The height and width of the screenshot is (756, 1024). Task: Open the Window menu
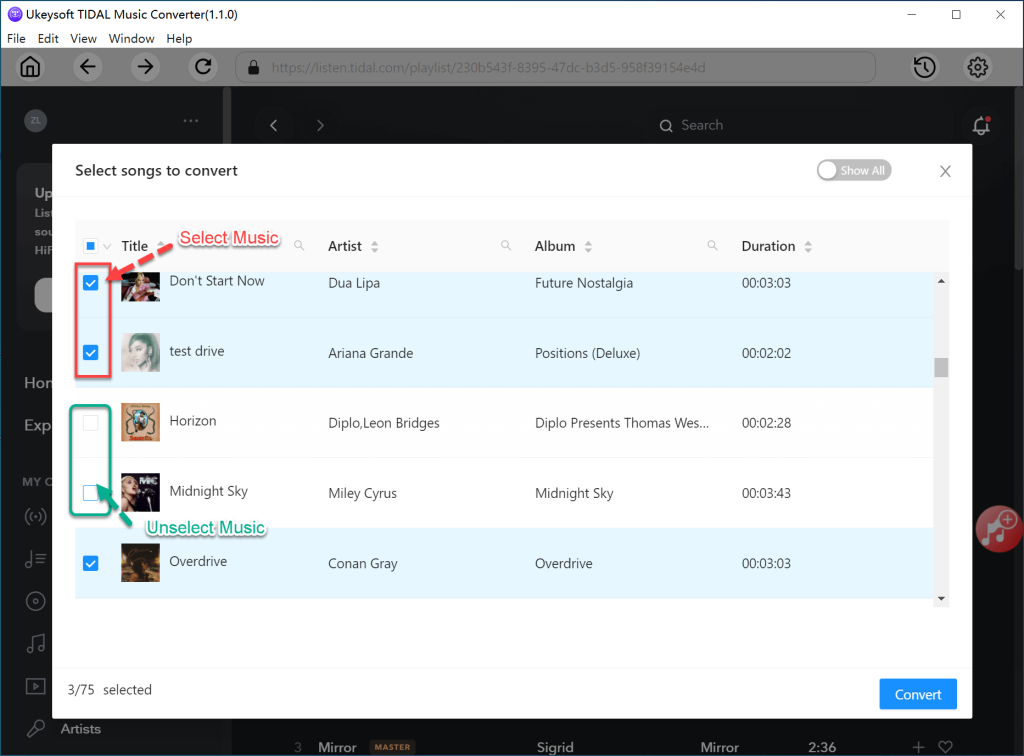point(131,38)
